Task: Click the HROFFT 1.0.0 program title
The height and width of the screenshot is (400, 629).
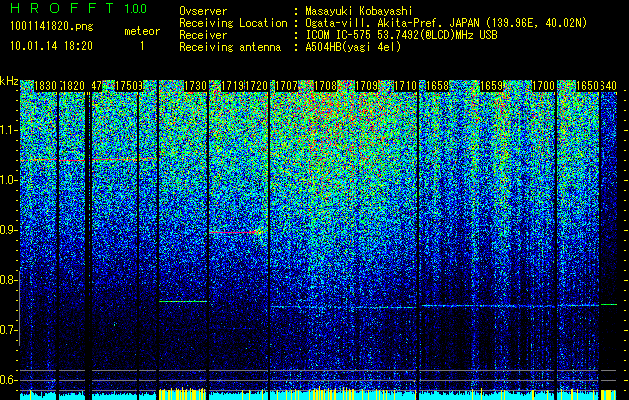Action: [x=78, y=8]
